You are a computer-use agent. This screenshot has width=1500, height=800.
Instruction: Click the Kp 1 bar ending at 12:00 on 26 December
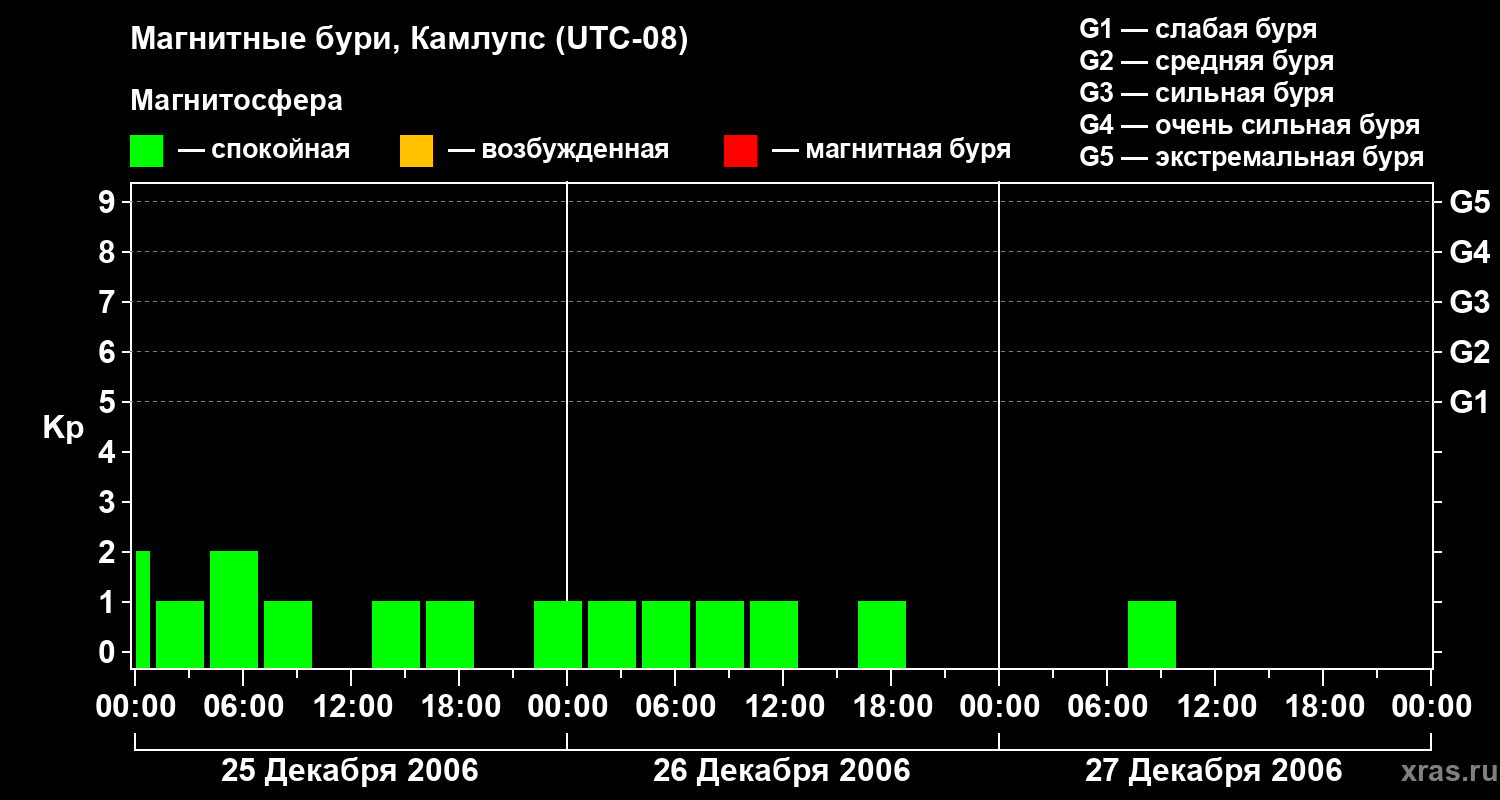pos(774,634)
